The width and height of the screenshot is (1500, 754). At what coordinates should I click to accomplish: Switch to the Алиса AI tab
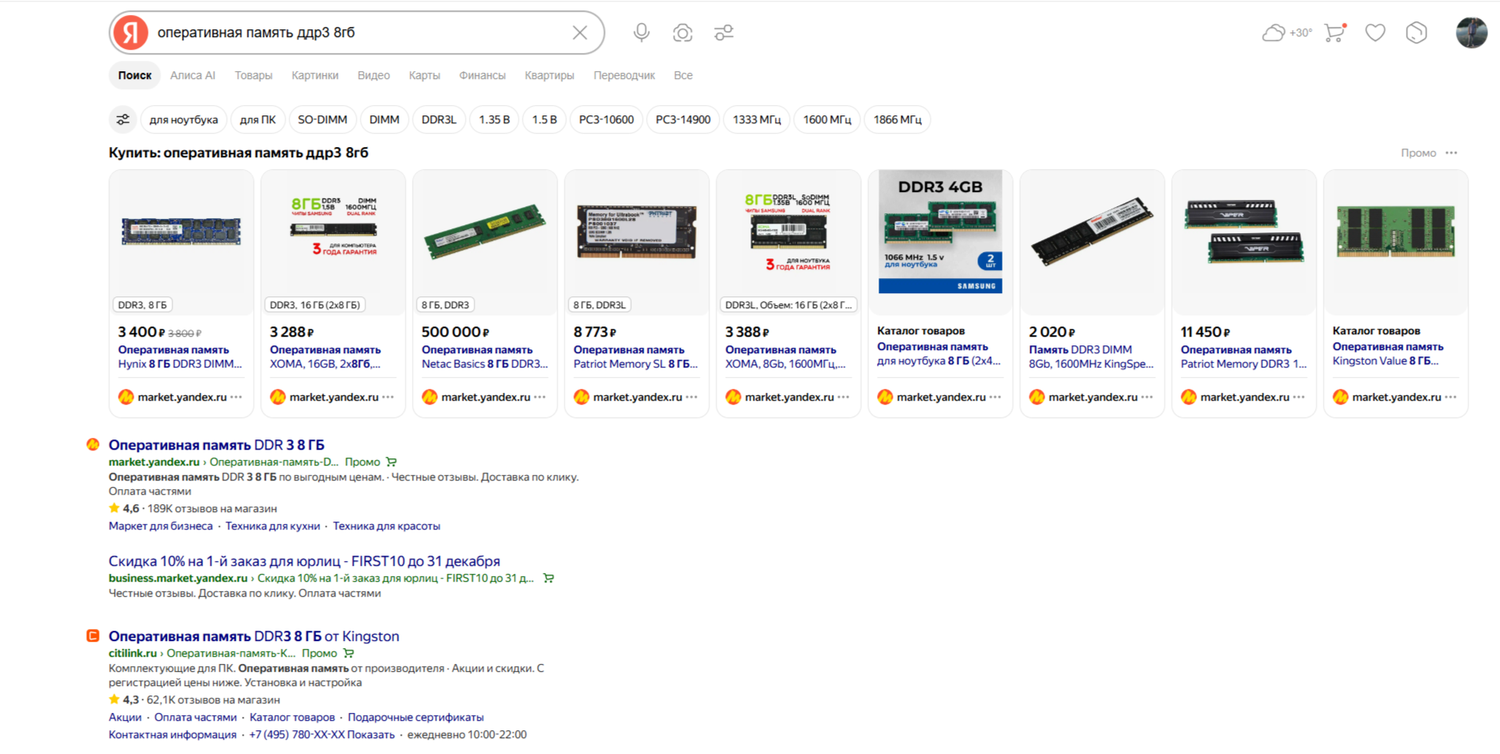click(193, 76)
